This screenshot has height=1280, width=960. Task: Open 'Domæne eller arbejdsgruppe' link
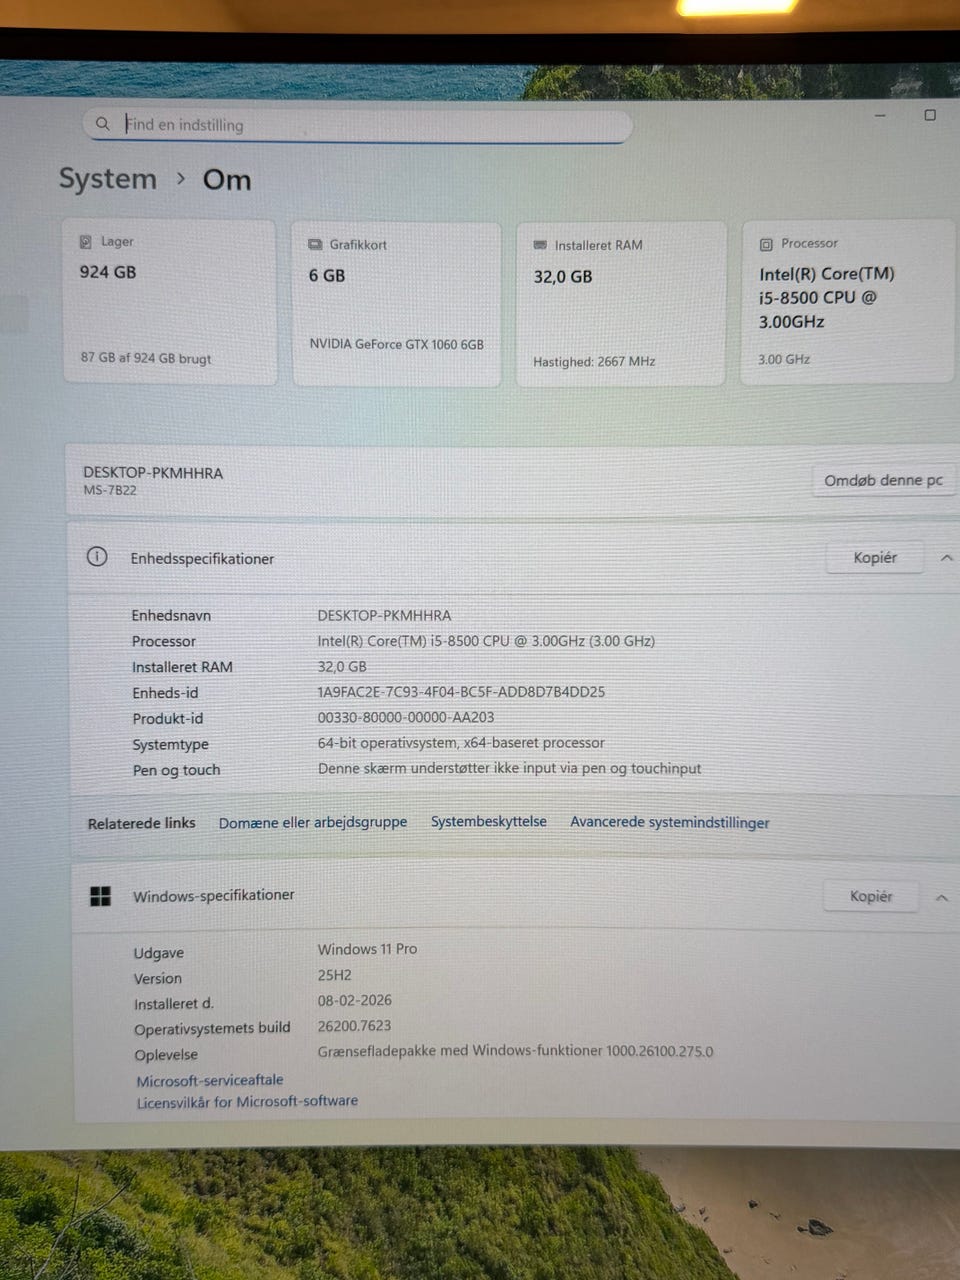pos(313,822)
